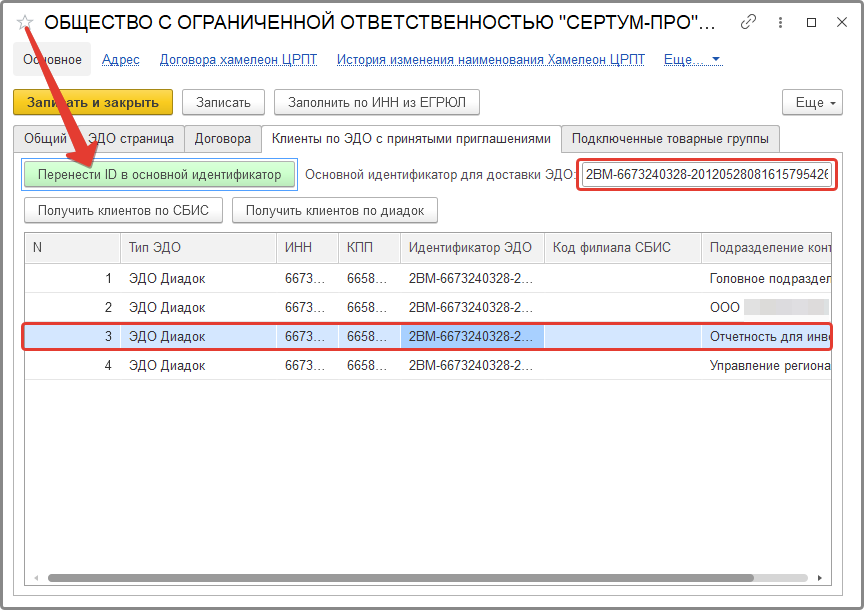Click 'Заполнить по ИНН из ЕГРЮЛ'
The image size is (864, 610).
click(377, 102)
